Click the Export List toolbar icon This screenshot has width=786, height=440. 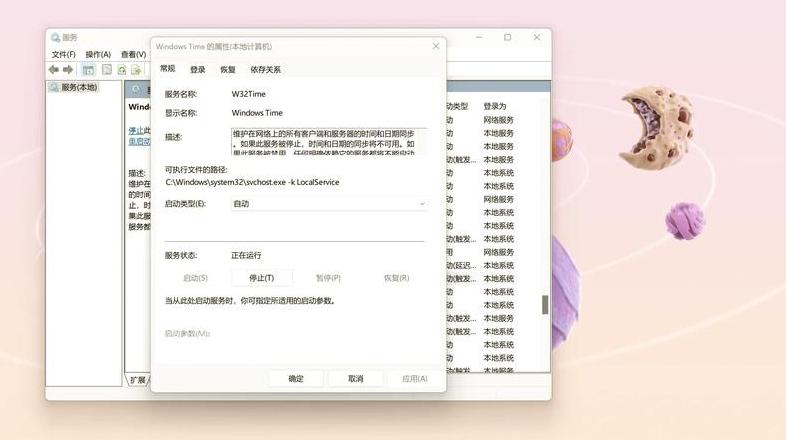point(135,70)
